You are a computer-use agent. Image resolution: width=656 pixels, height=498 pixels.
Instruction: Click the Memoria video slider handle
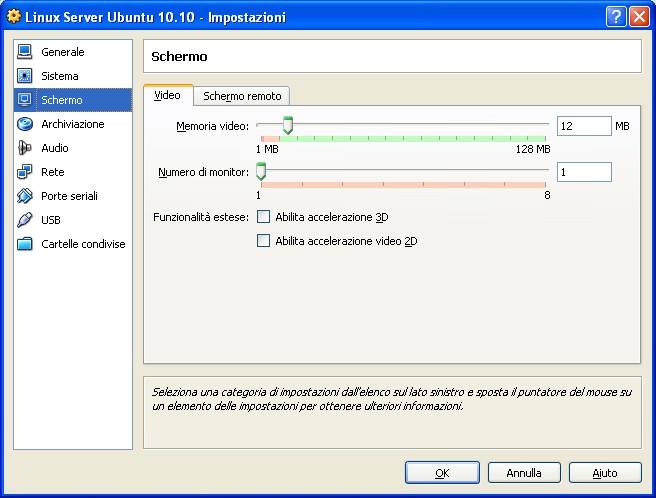coord(288,125)
